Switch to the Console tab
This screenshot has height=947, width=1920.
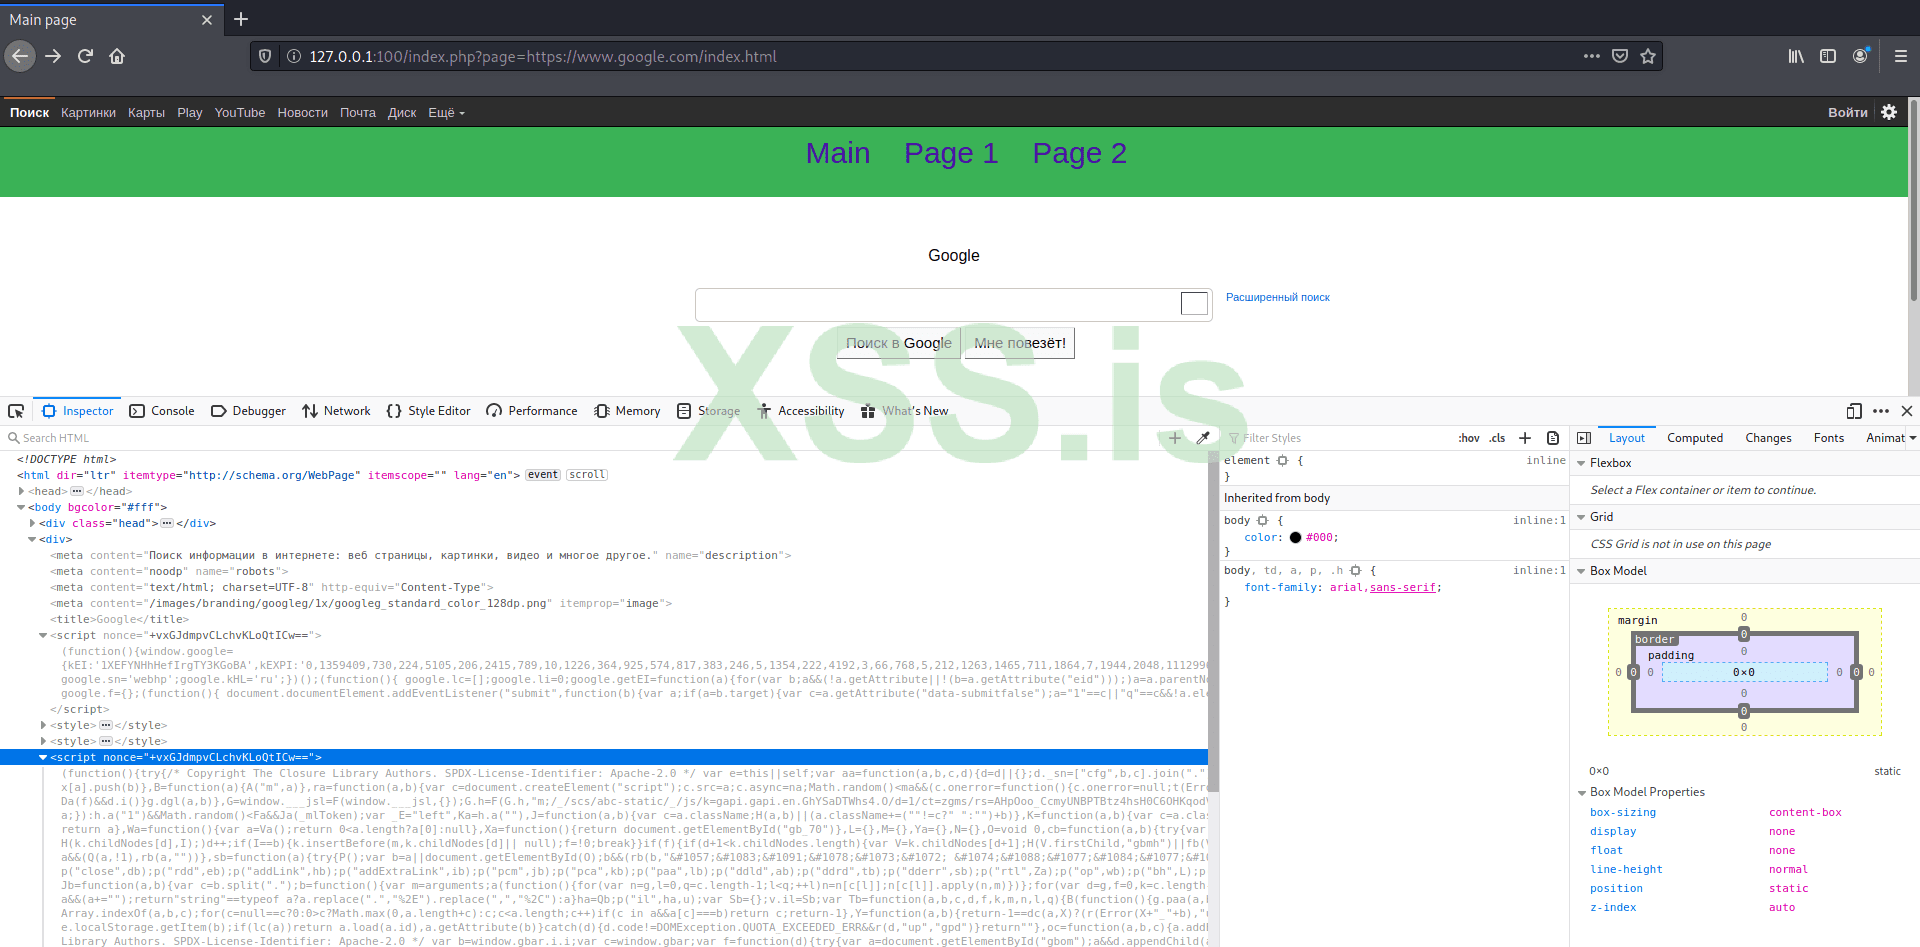(x=162, y=411)
